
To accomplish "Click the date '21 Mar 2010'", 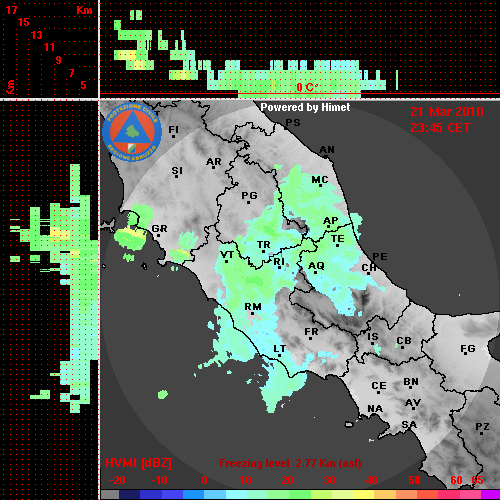I will click(x=447, y=112).
